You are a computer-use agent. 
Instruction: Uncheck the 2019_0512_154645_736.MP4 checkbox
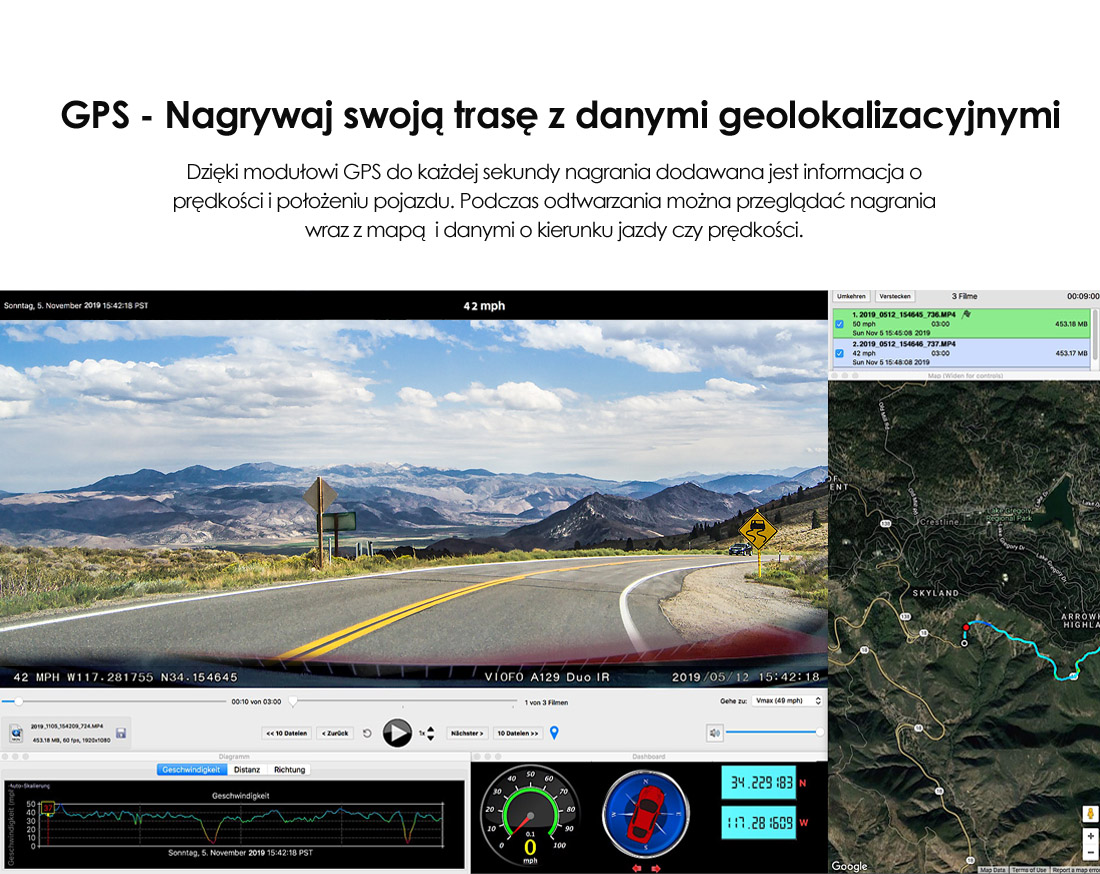click(839, 324)
